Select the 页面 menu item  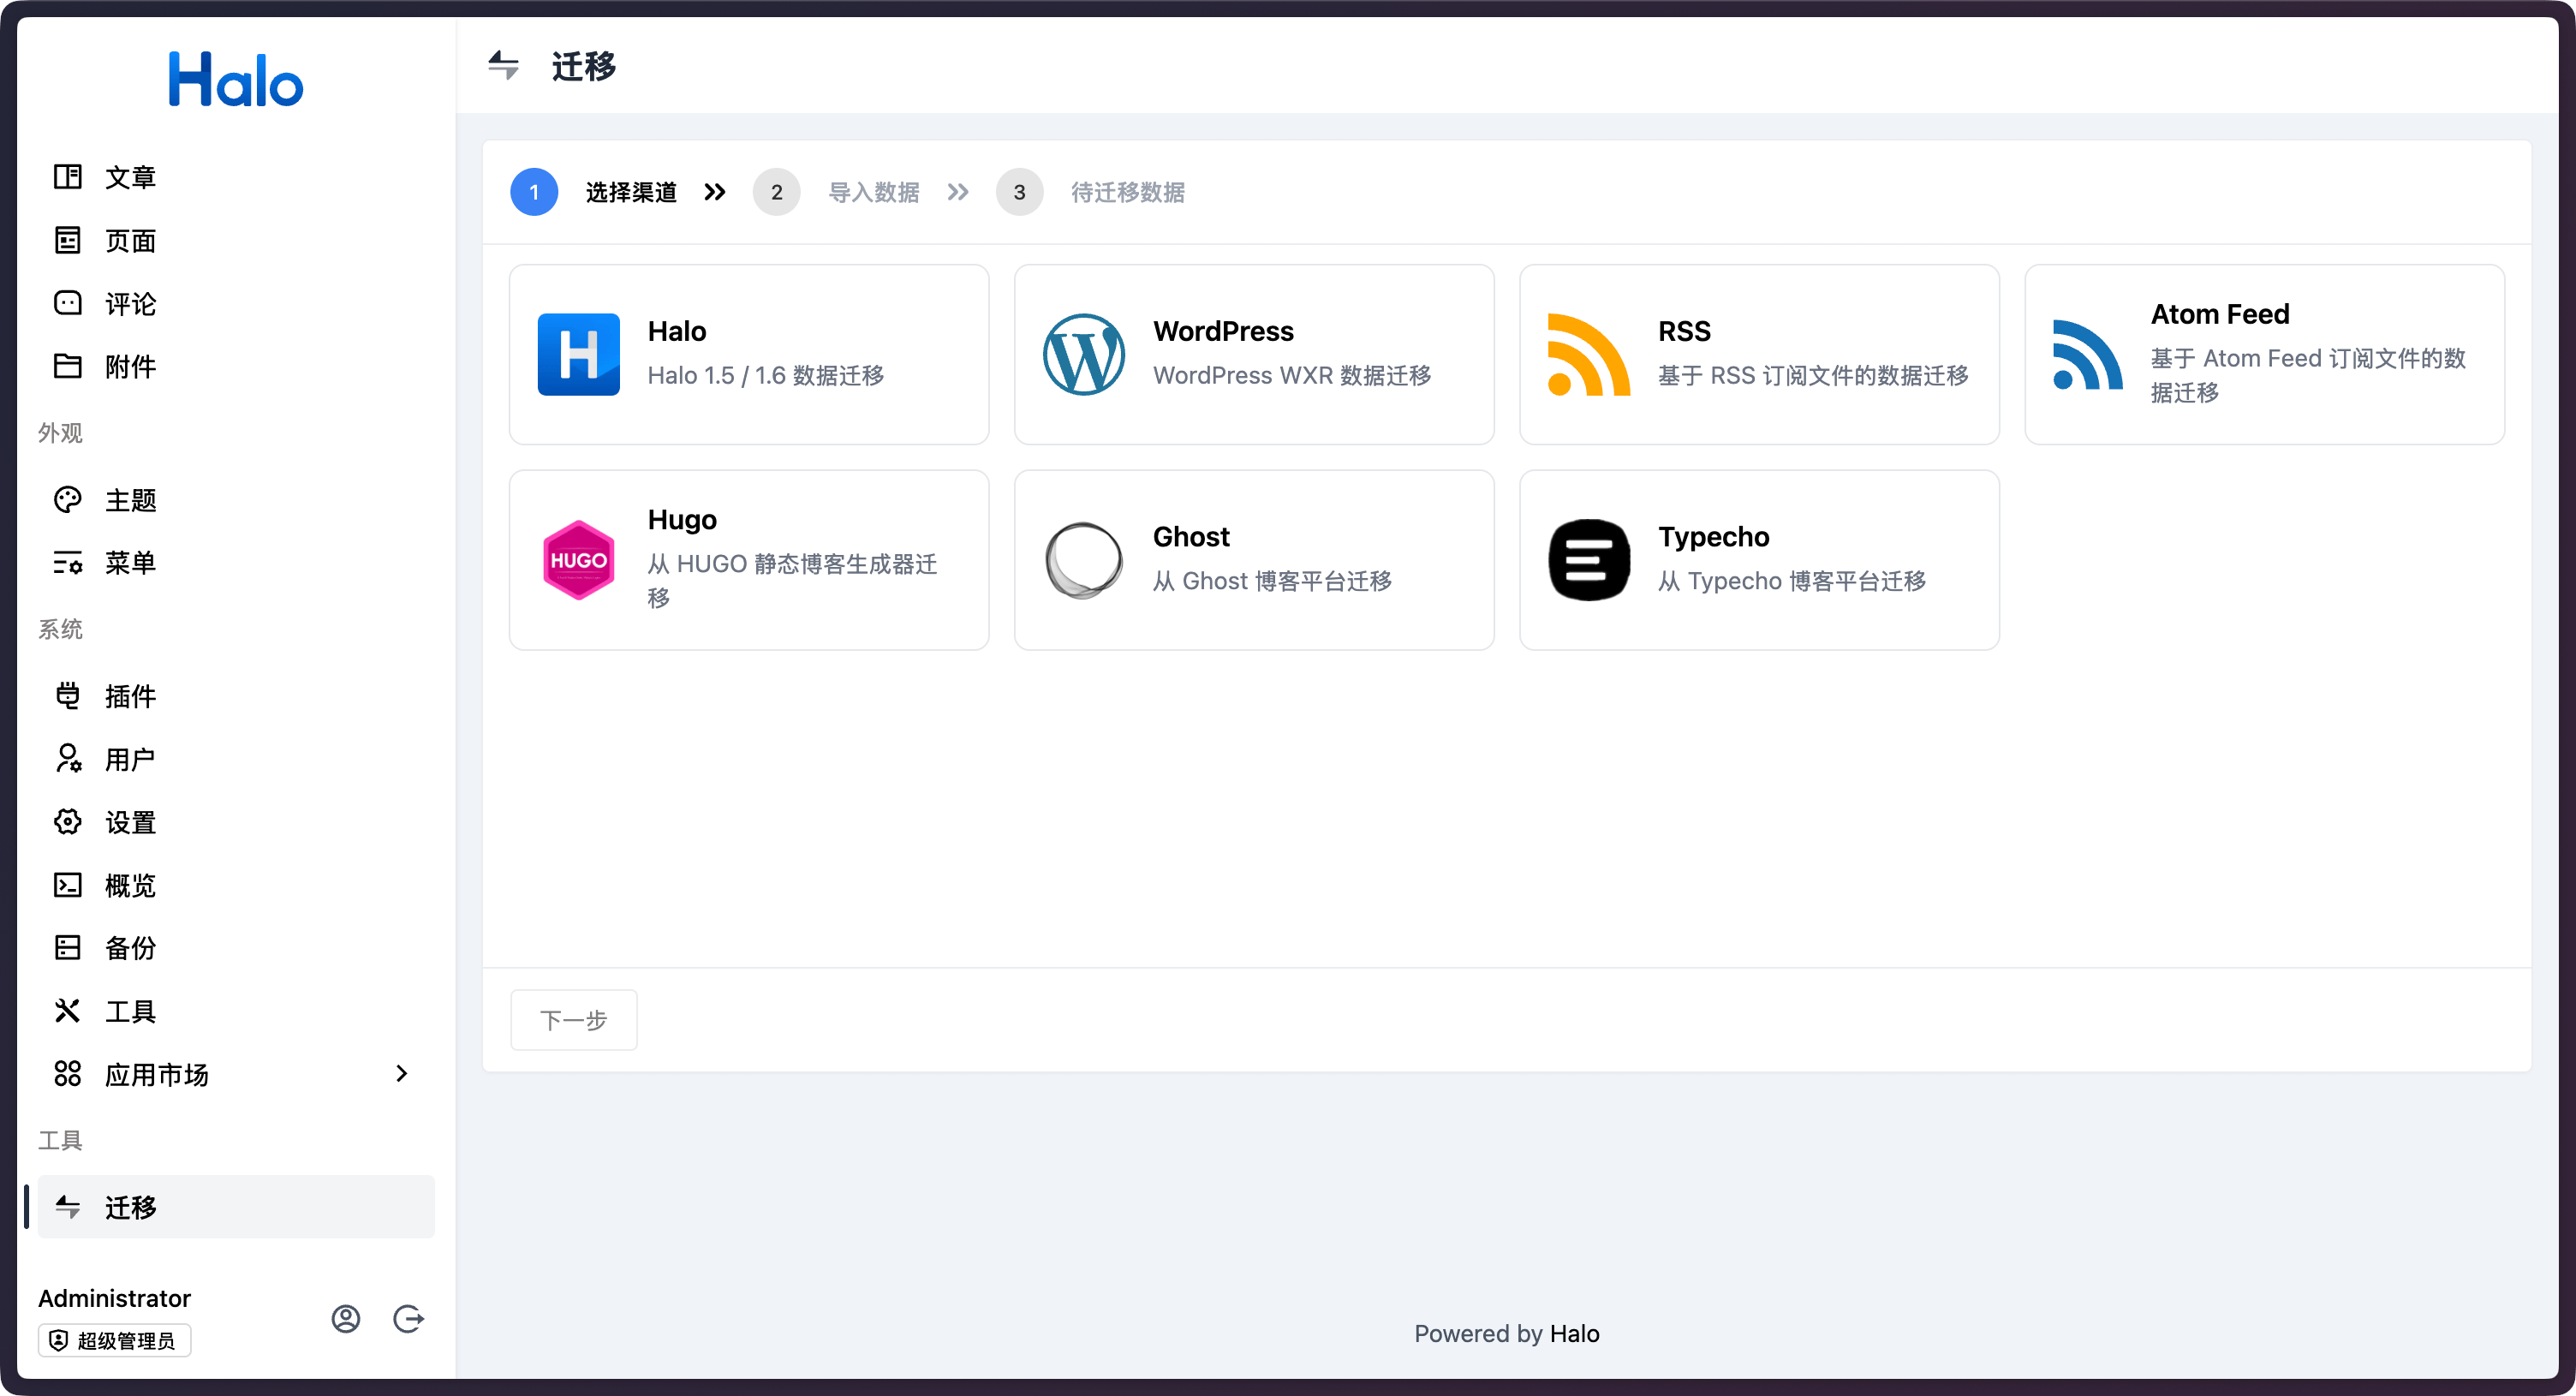(x=129, y=240)
